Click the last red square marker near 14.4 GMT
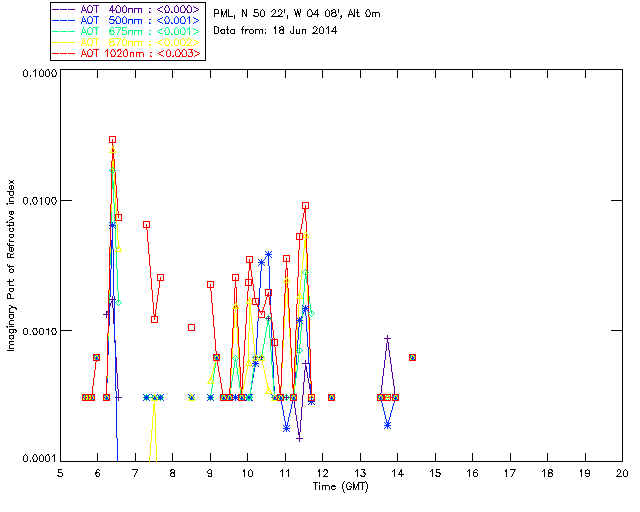Viewport: 640px width, 512px height. coord(412,357)
